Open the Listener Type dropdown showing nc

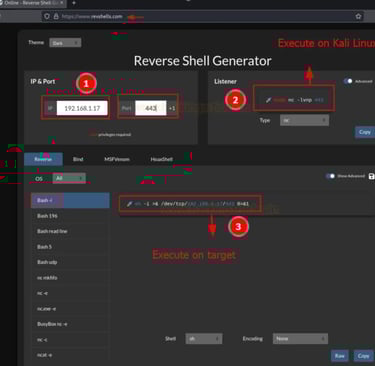304,120
